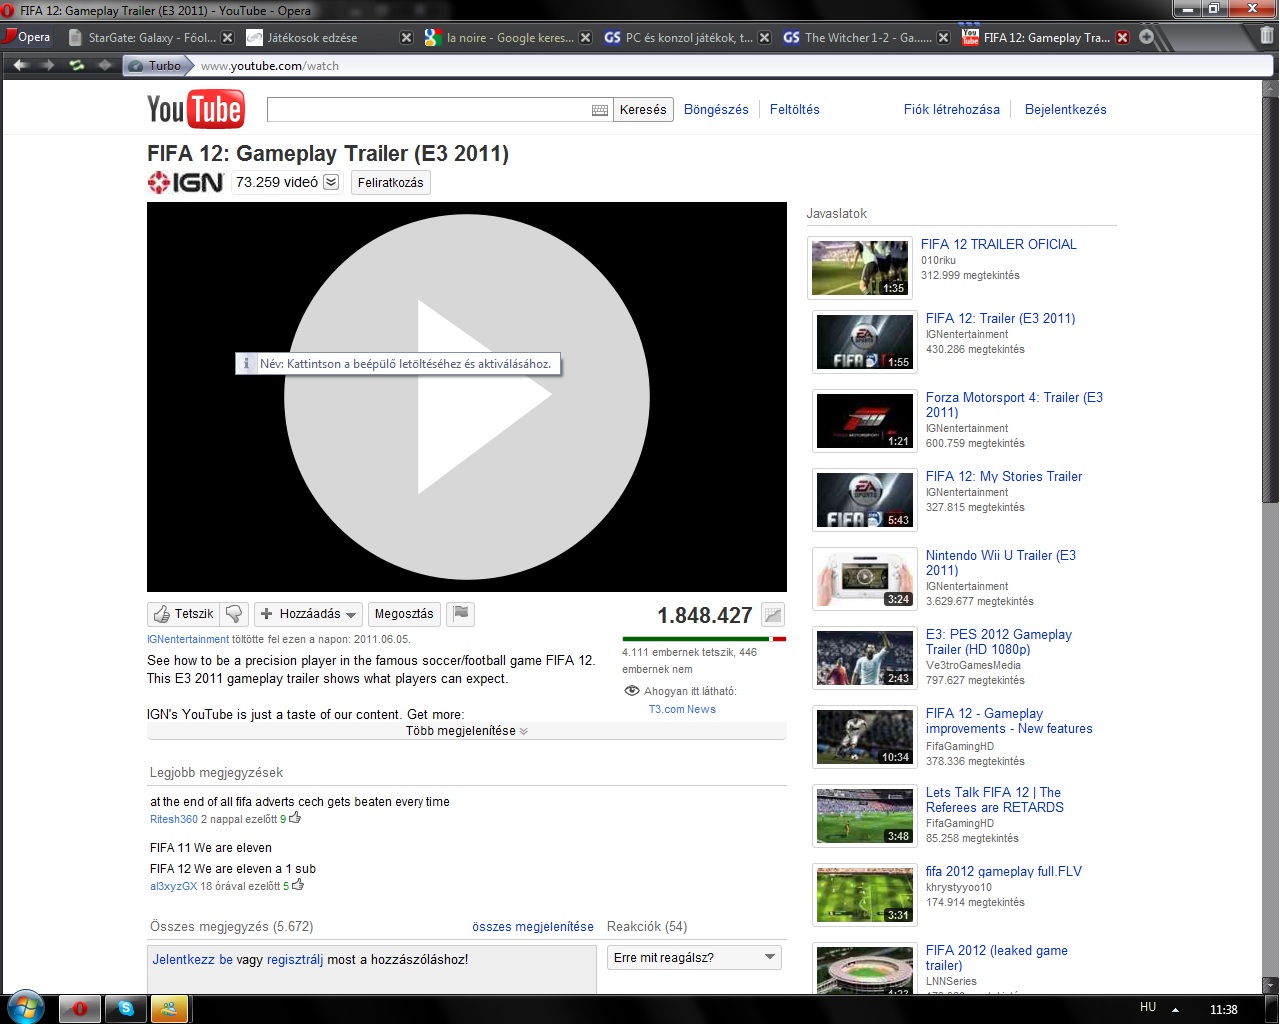Switch to the StarGate: Galaxy tab
The image size is (1280, 1024).
coord(150,37)
